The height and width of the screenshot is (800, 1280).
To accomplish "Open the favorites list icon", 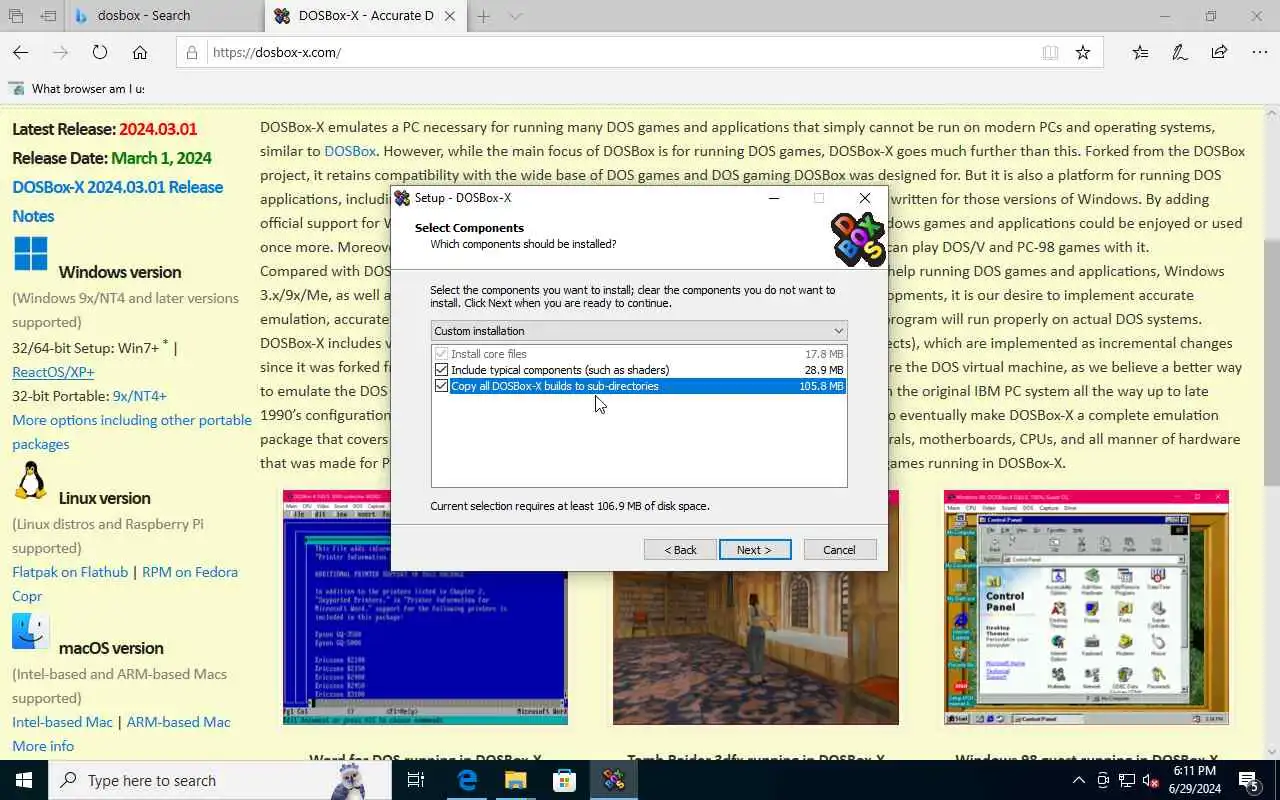I will (x=1141, y=52).
